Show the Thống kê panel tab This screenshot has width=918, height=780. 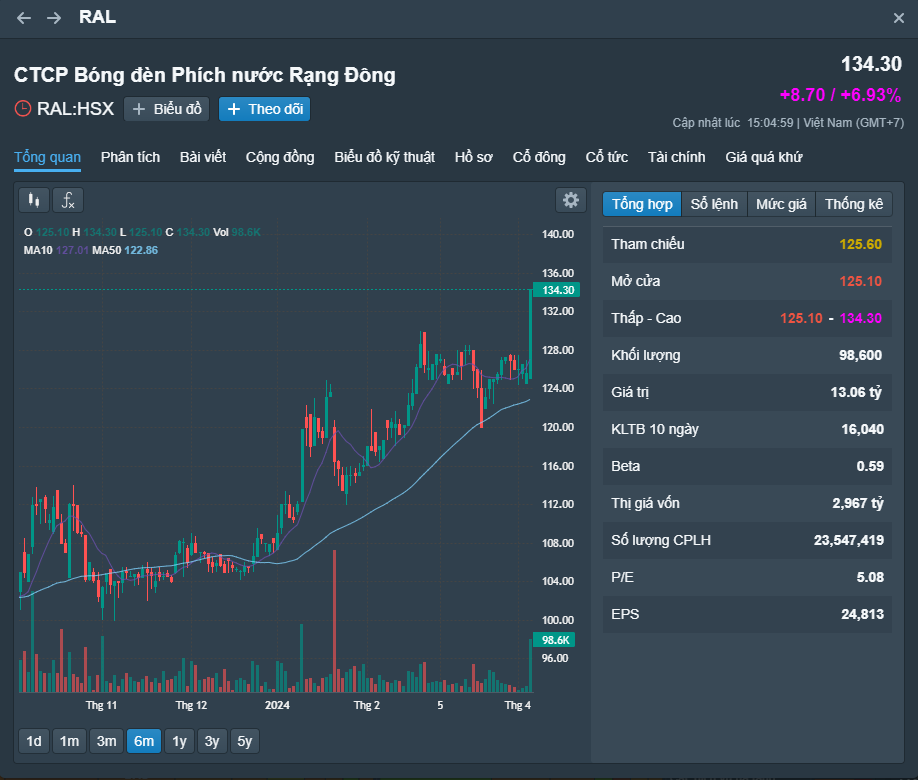coord(854,204)
